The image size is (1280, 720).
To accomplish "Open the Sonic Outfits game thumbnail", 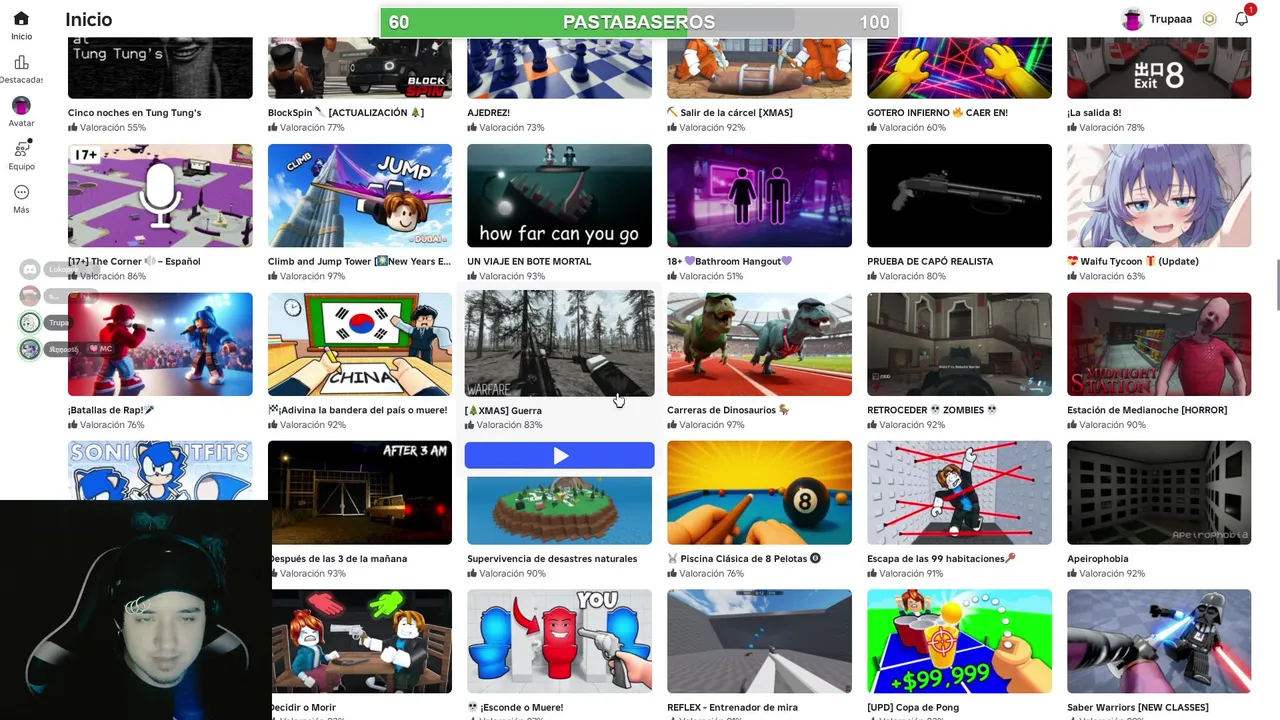I will click(160, 470).
